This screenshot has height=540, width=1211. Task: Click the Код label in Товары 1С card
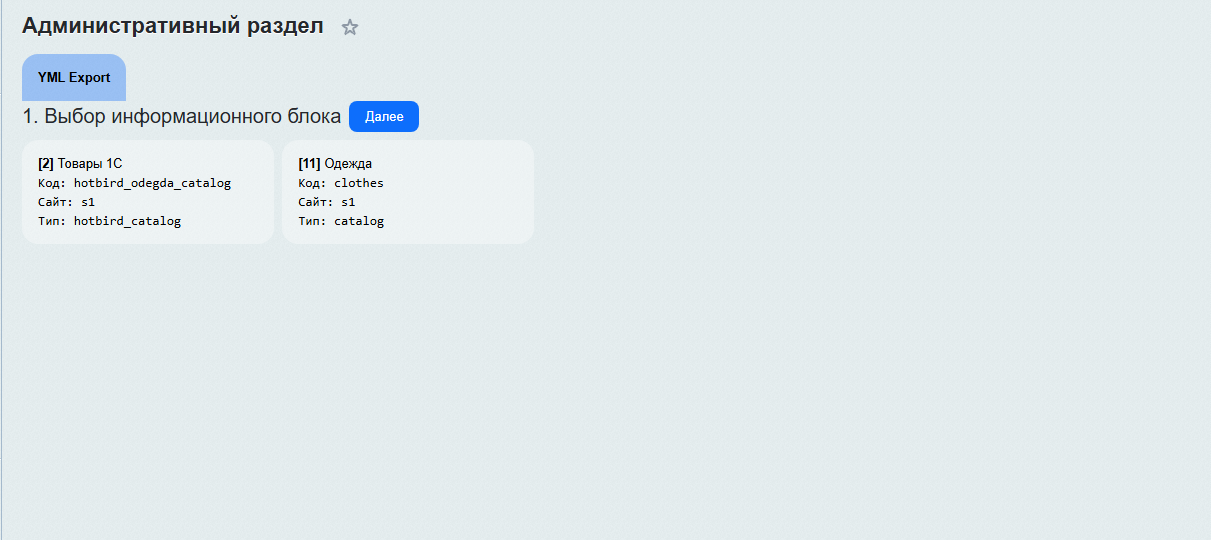coord(49,183)
